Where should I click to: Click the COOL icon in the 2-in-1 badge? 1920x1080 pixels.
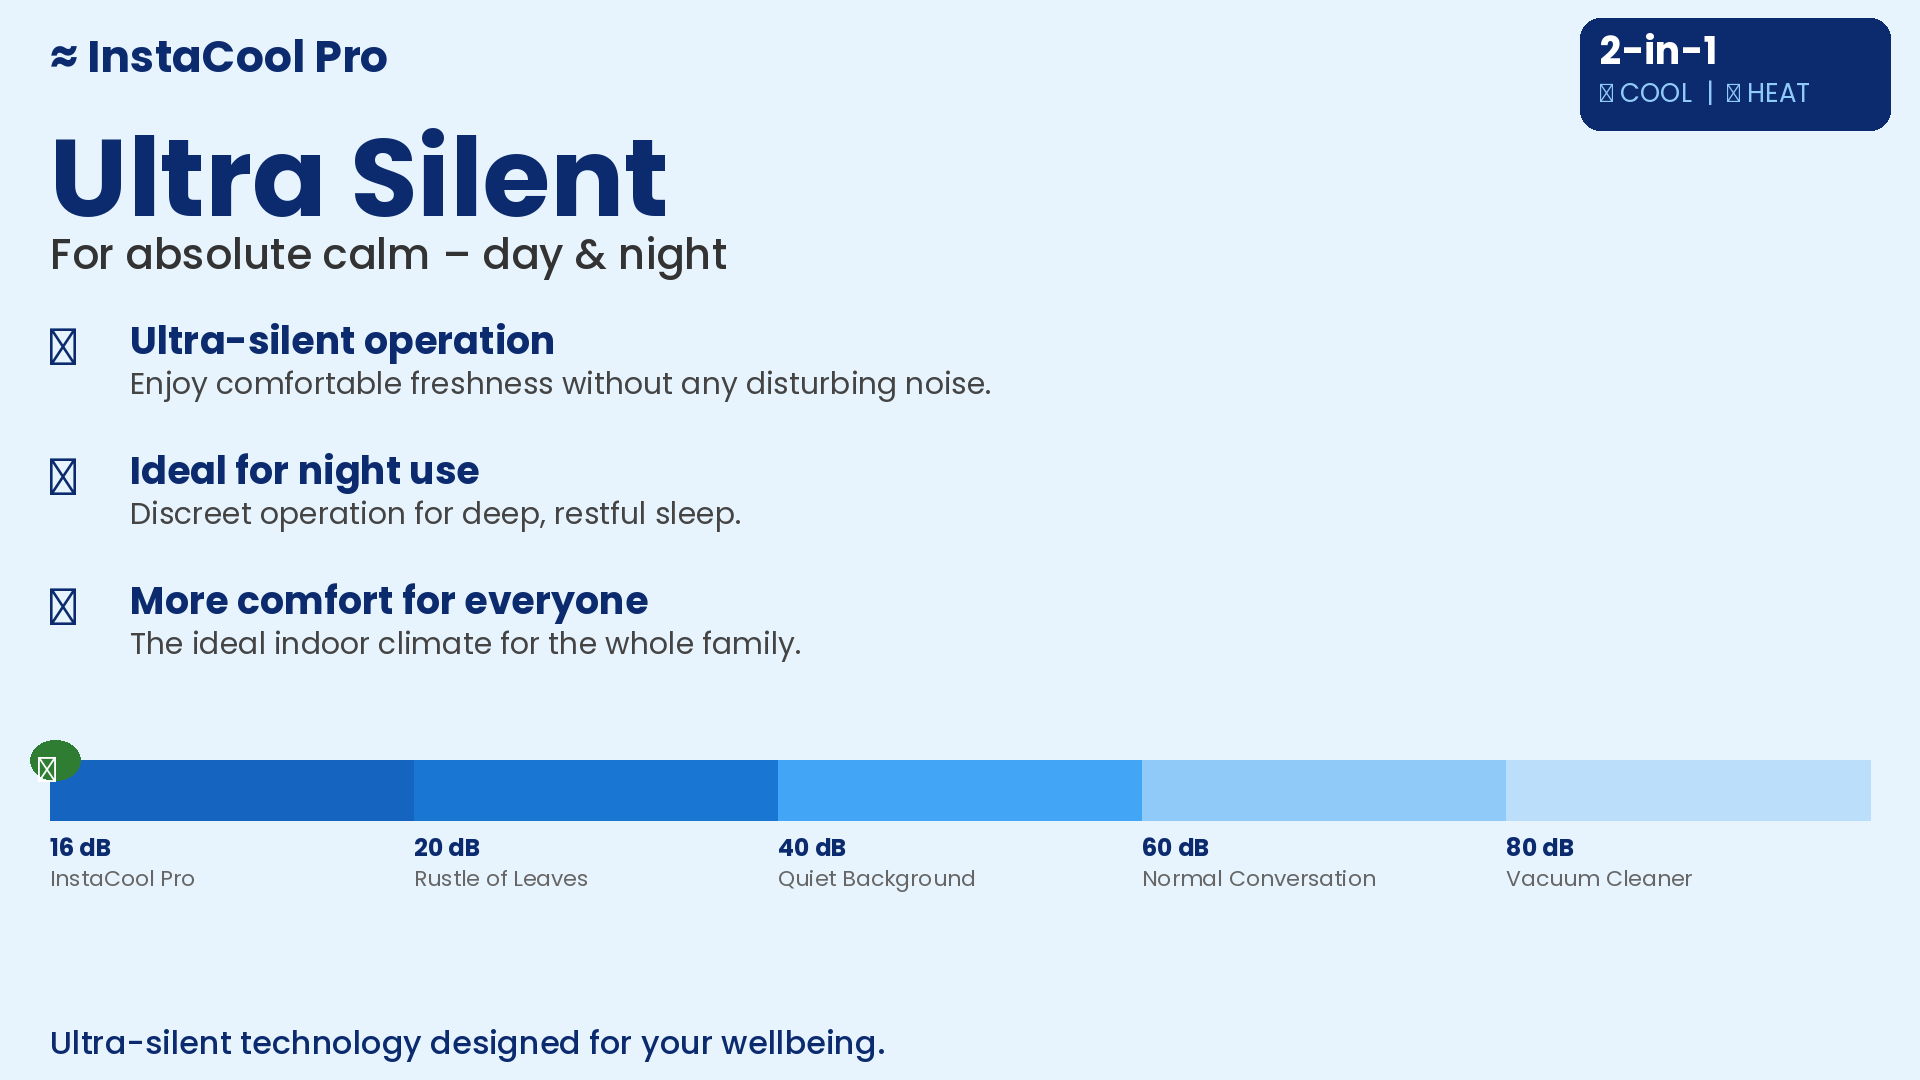point(1606,94)
